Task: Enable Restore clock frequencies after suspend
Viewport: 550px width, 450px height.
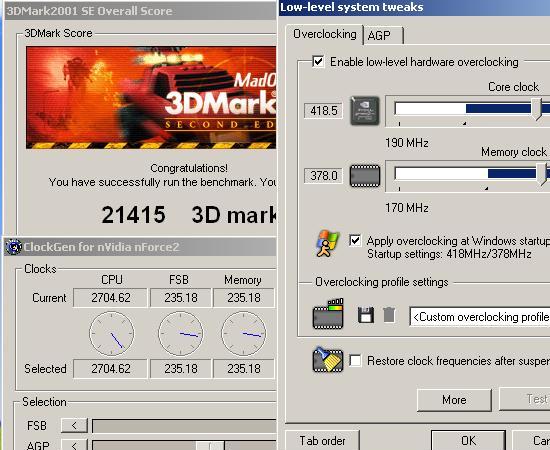Action: click(355, 361)
